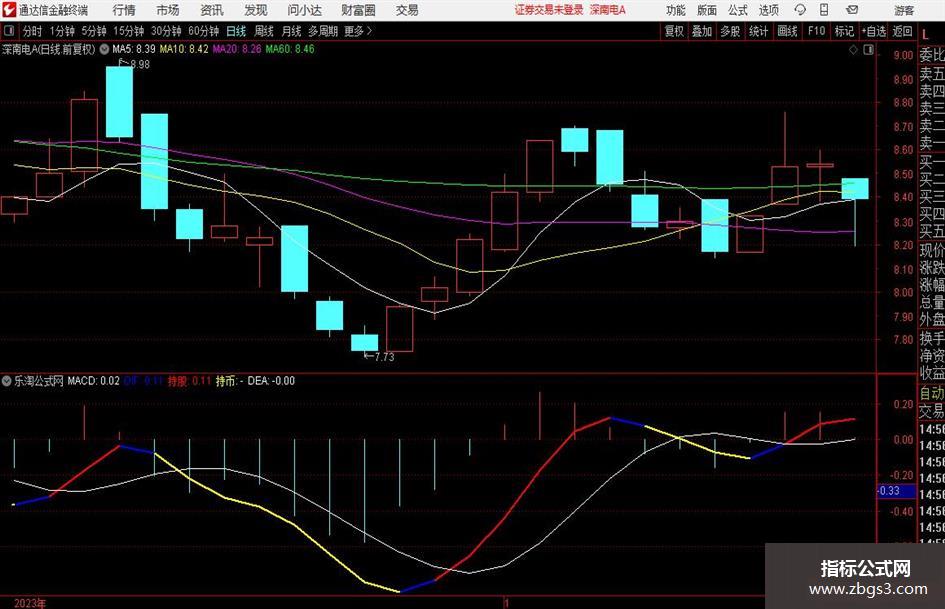Add stock with +自选 button
This screenshot has width=945, height=609.
tap(874, 31)
